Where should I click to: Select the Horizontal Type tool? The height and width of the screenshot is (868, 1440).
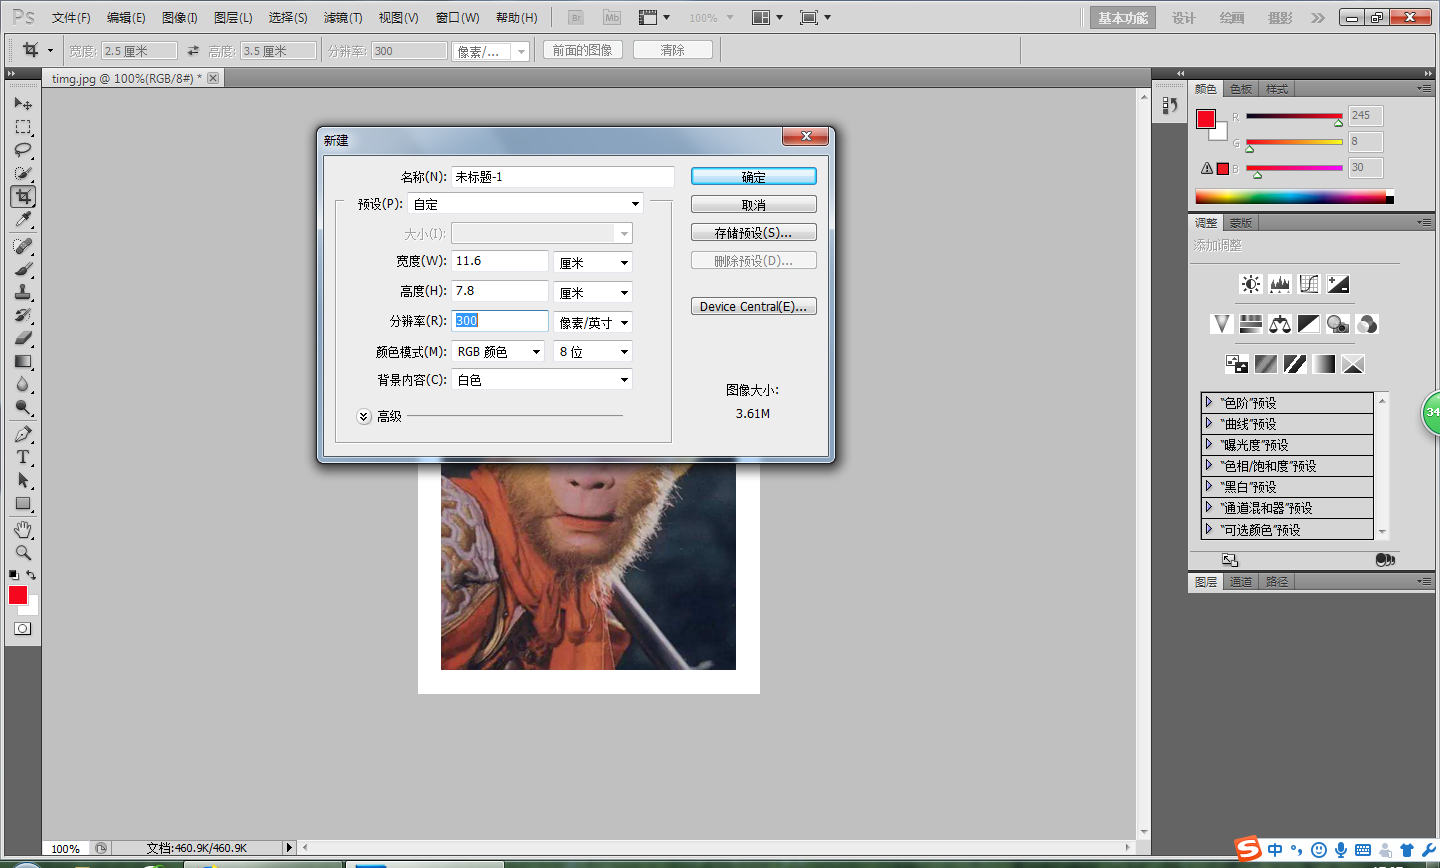pyautogui.click(x=23, y=457)
